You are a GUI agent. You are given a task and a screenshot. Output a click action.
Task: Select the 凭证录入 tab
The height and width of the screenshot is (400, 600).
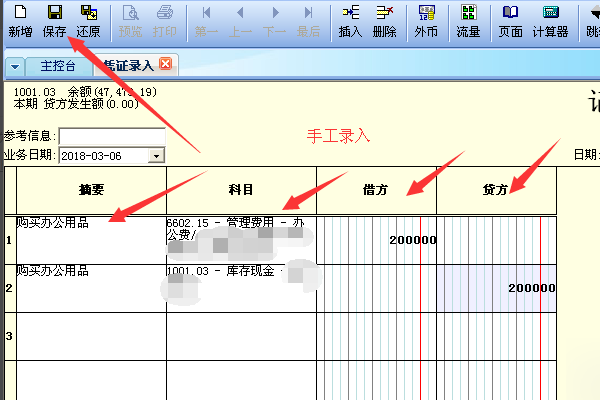tap(128, 66)
